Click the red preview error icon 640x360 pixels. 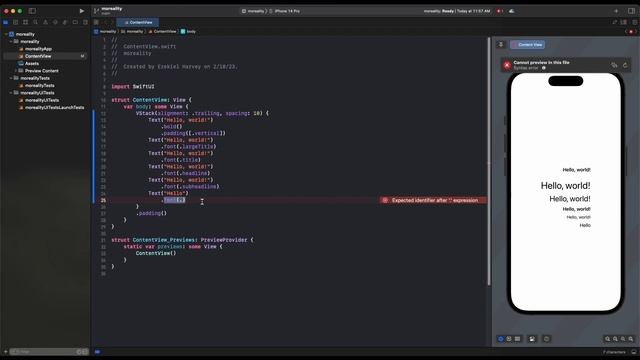(x=507, y=65)
